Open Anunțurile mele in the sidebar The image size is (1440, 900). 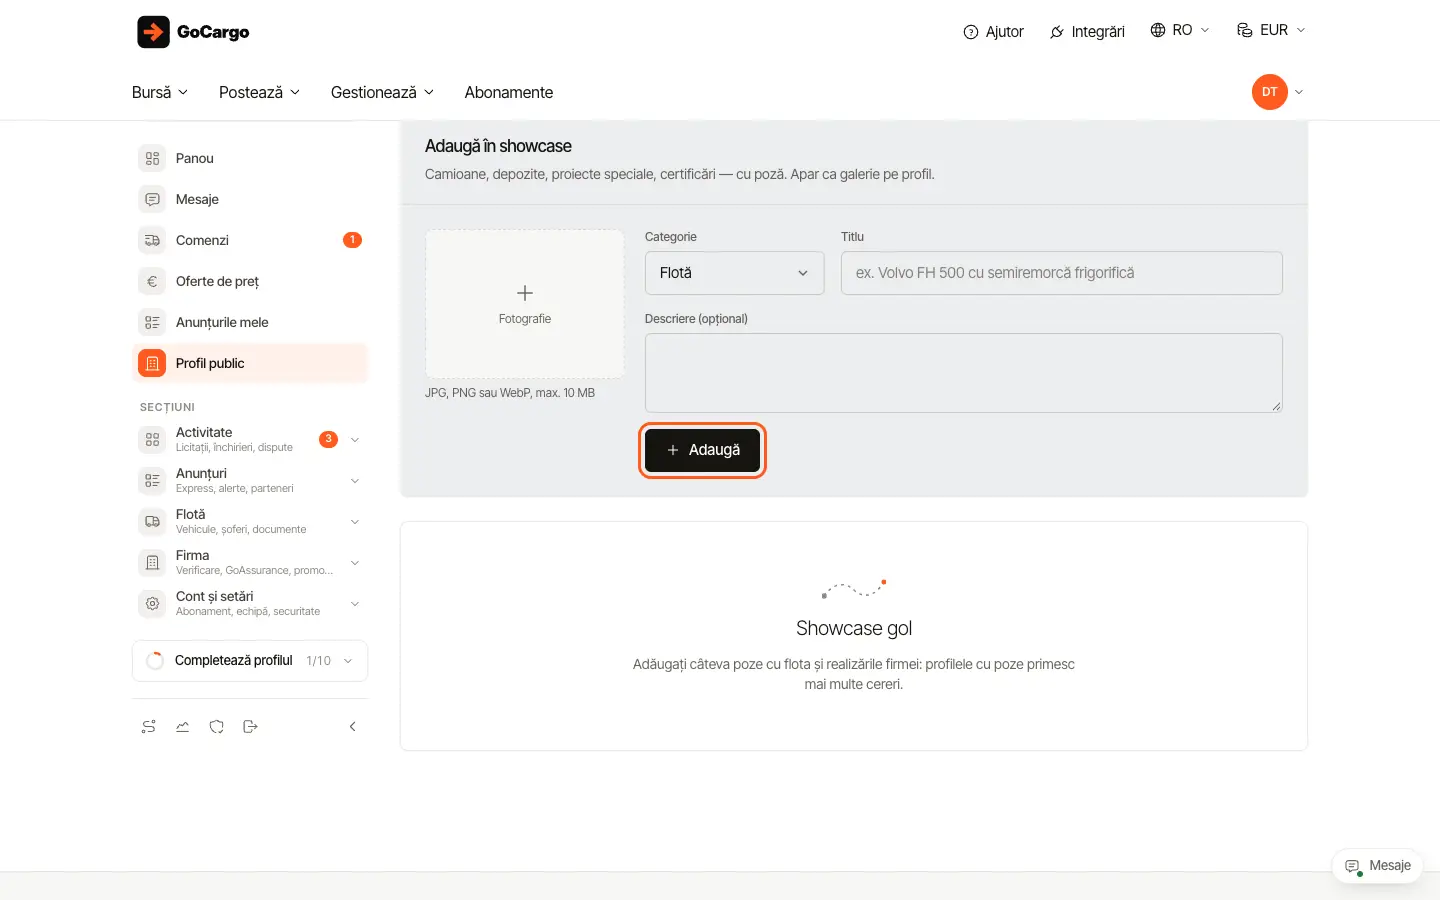pos(250,322)
